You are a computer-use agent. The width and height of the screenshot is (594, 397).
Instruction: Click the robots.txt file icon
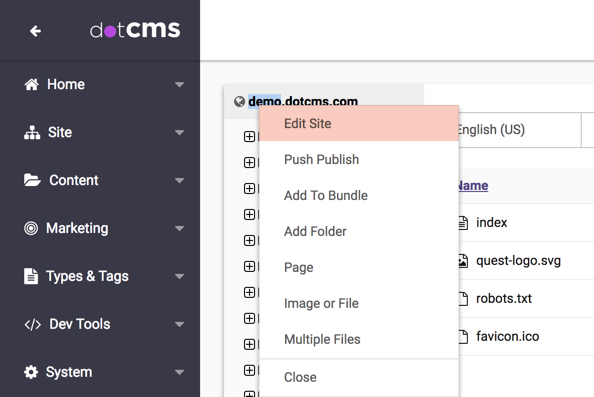[463, 299]
